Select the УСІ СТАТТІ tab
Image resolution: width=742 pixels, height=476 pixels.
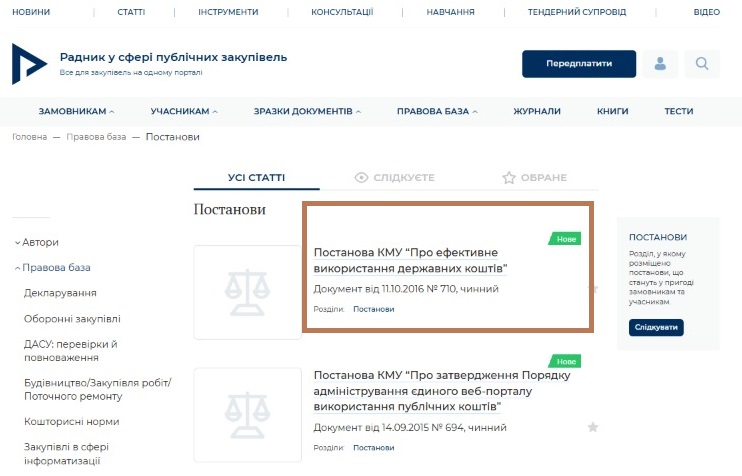pos(256,177)
